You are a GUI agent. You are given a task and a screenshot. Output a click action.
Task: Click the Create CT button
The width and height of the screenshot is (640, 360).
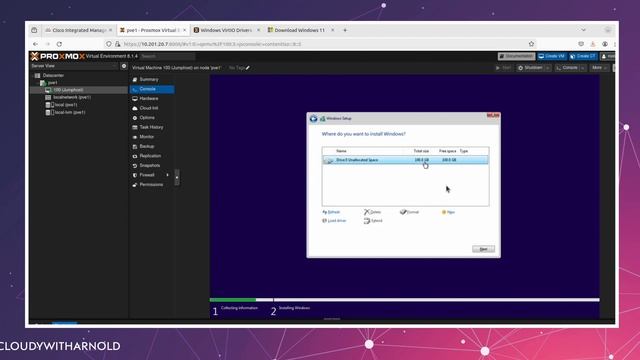coord(583,56)
